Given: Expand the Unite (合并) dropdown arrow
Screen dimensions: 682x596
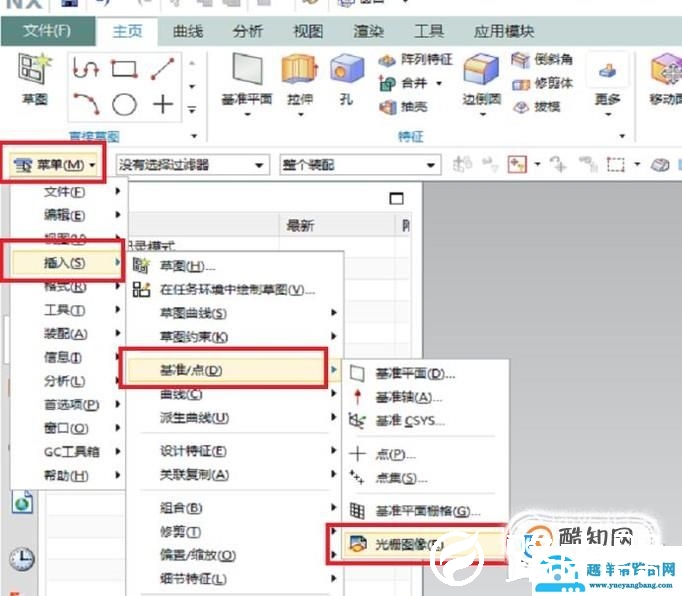Looking at the screenshot, I should pos(439,83).
